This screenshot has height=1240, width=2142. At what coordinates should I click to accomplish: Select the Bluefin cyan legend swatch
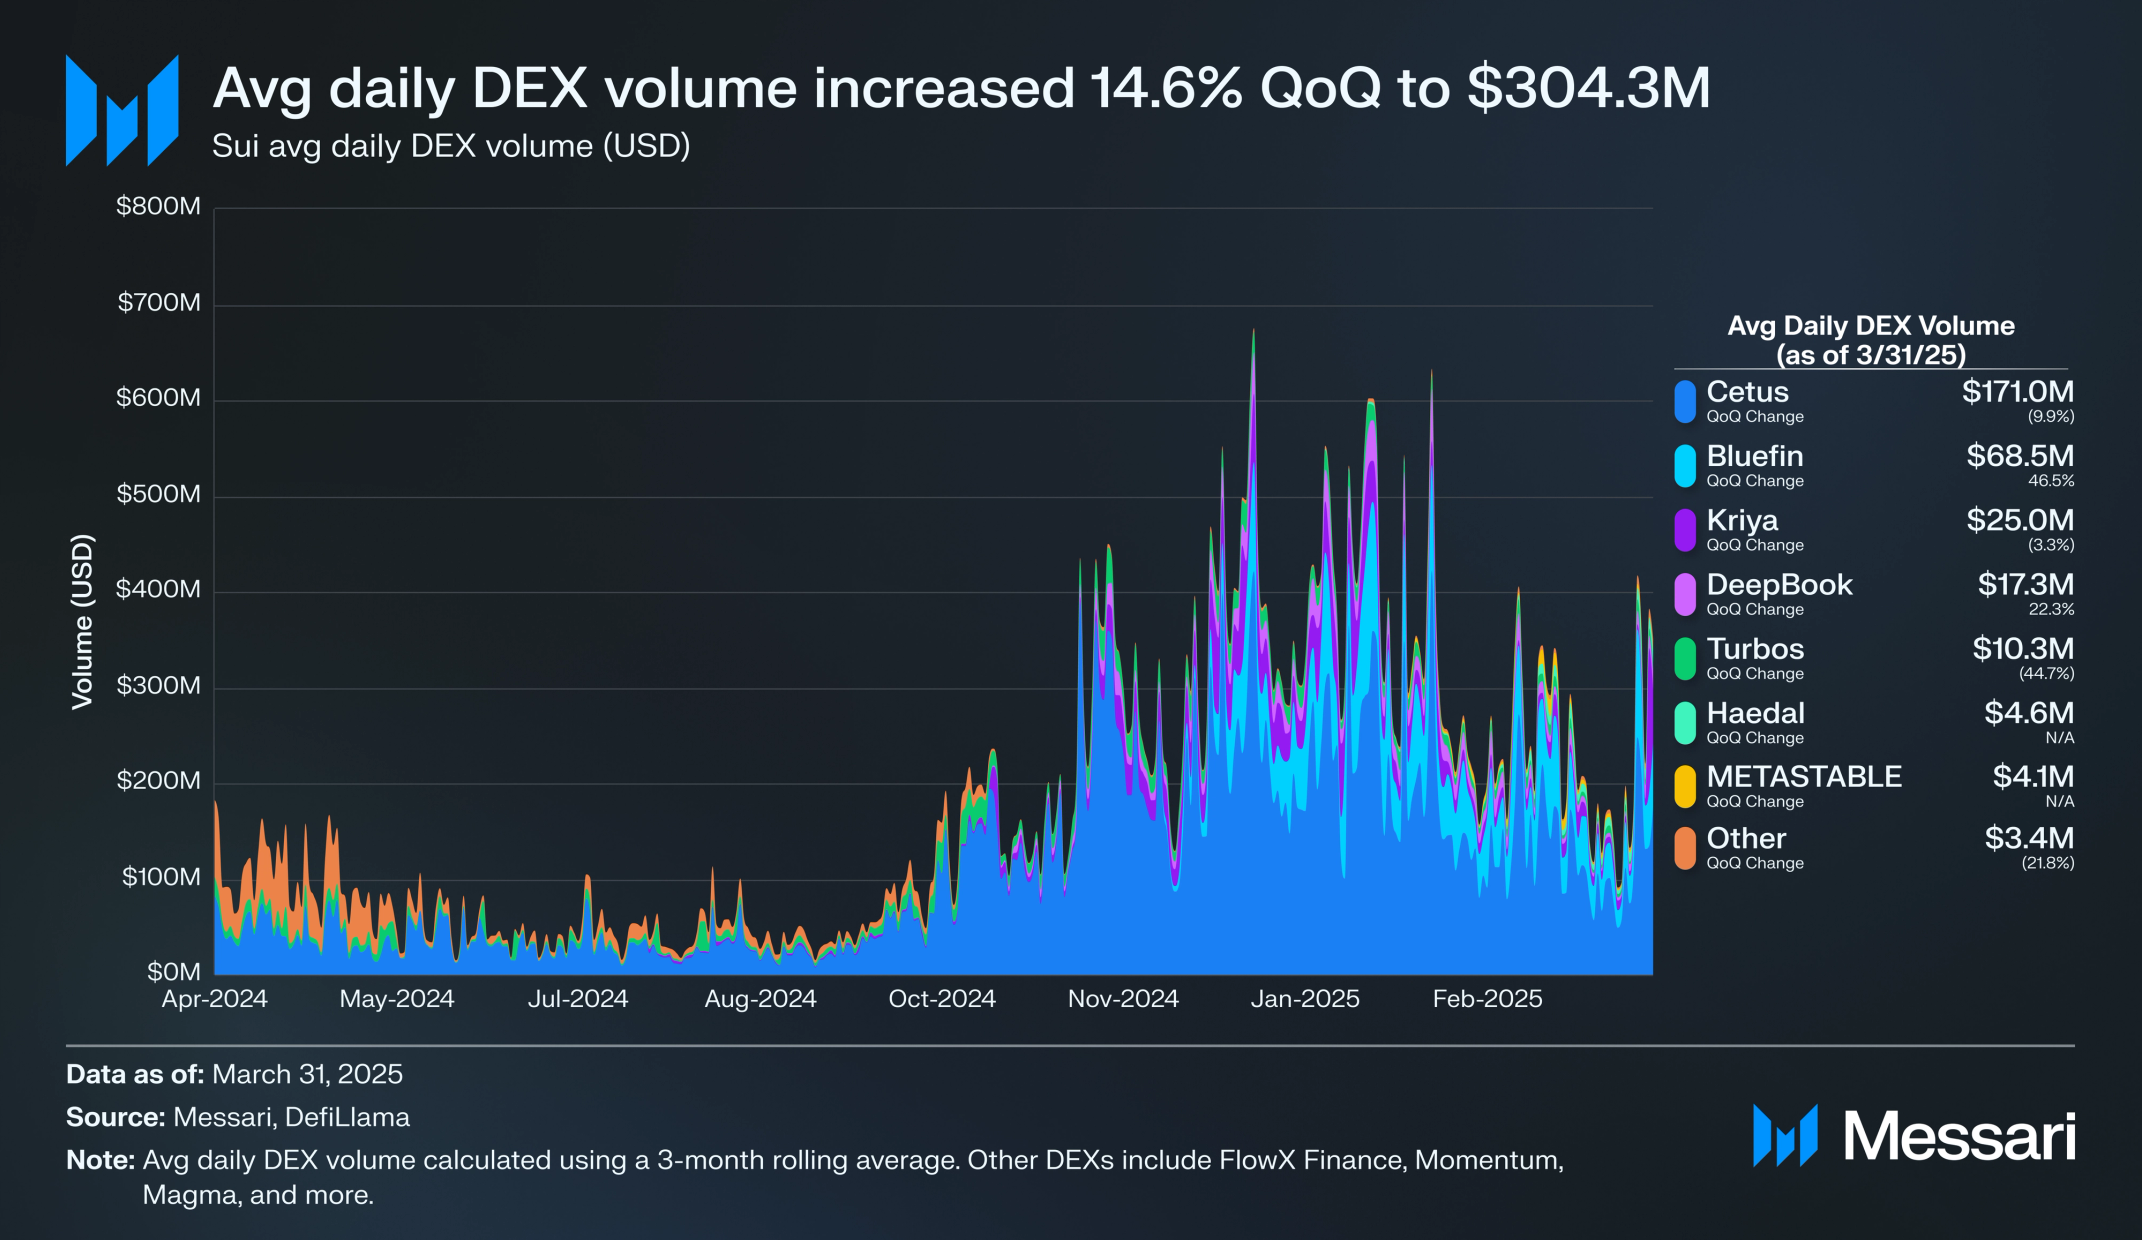pos(1685,466)
